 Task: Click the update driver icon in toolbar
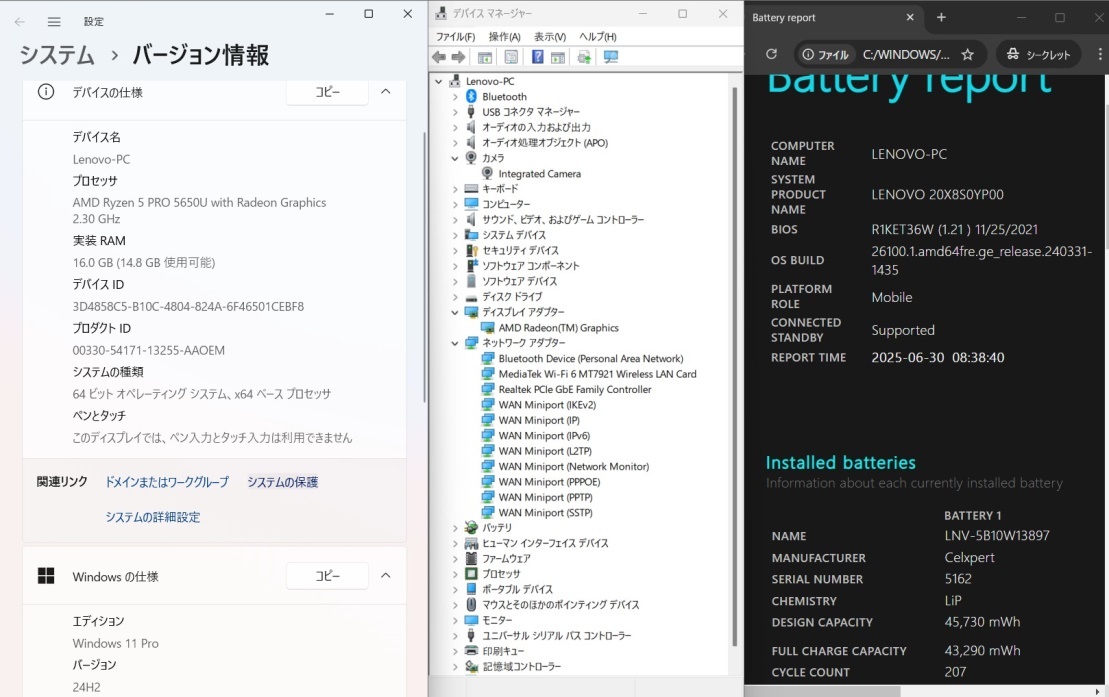tap(584, 57)
